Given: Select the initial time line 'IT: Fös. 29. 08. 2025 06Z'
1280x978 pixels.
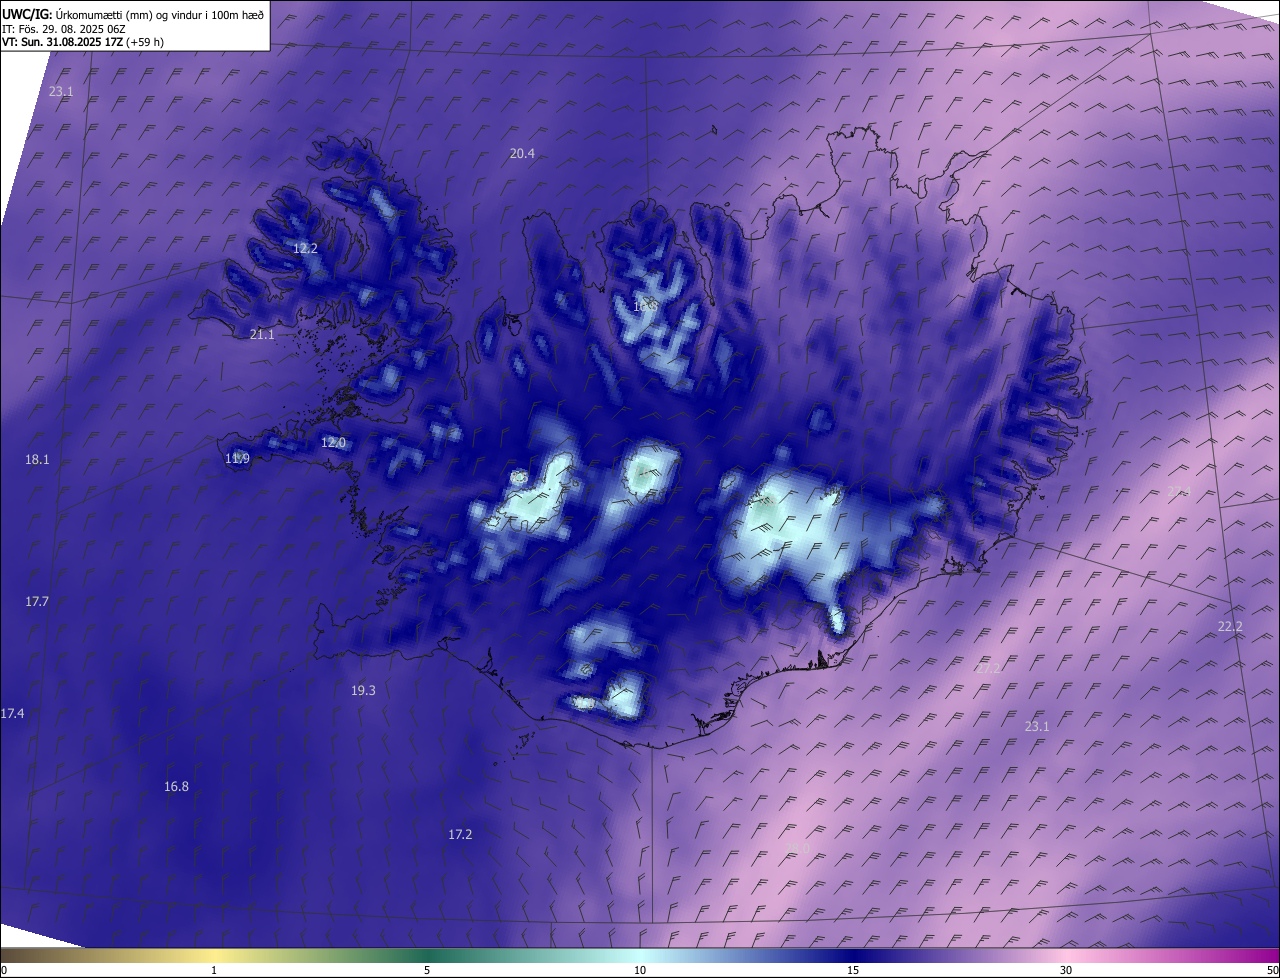Looking at the screenshot, I should (x=63, y=29).
